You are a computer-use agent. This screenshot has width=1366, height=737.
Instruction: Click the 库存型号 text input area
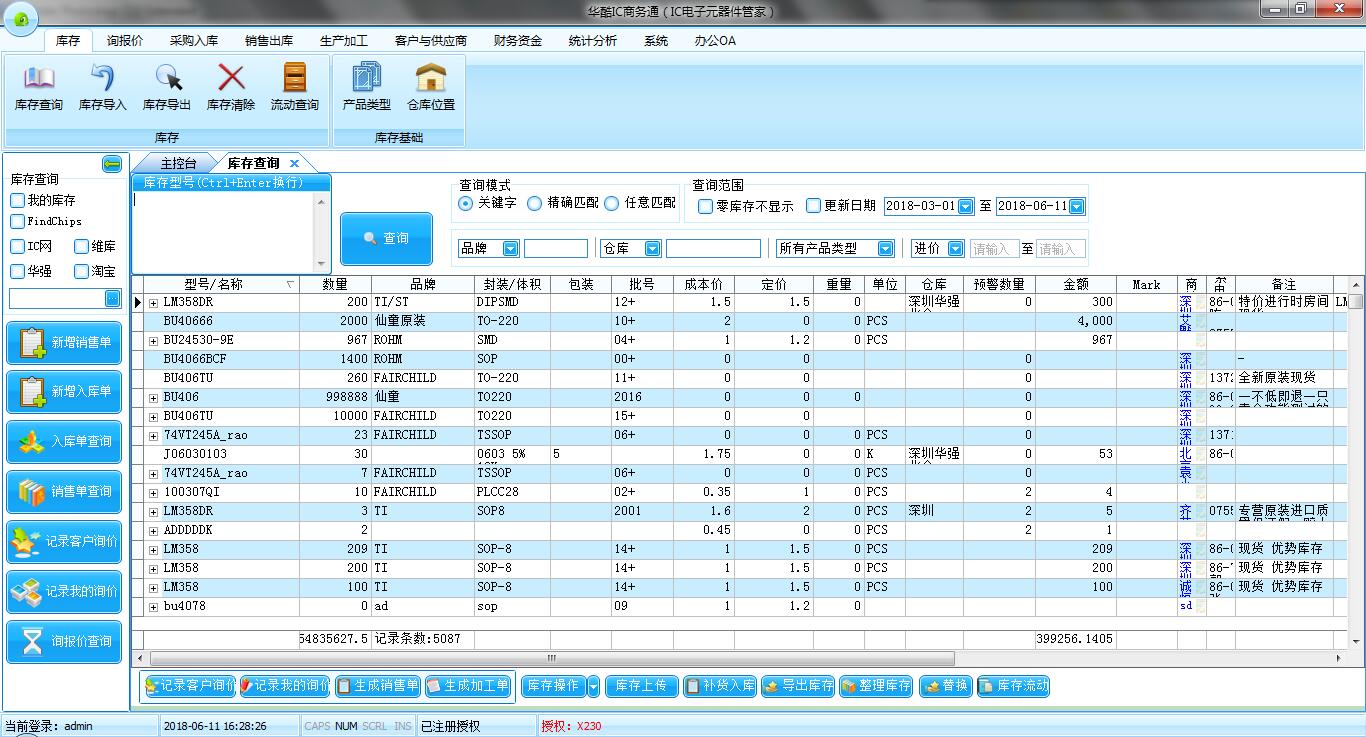[224, 230]
